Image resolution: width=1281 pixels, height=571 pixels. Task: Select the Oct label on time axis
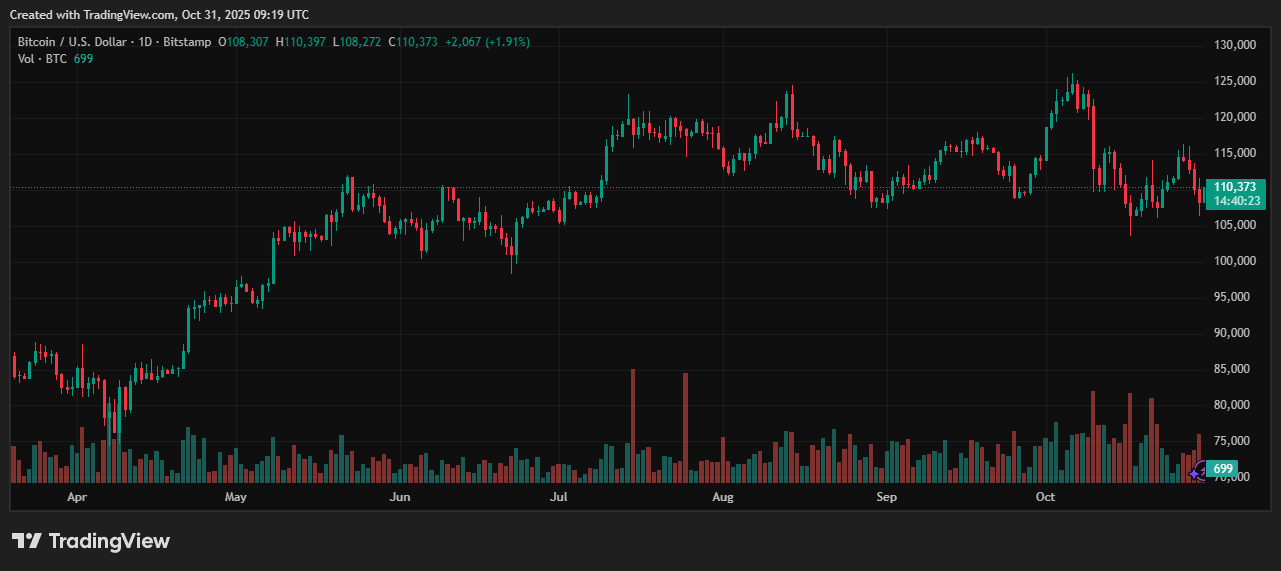point(1046,497)
